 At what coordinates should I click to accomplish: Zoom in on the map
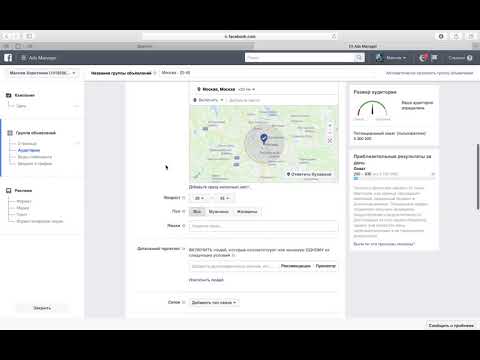point(330,125)
